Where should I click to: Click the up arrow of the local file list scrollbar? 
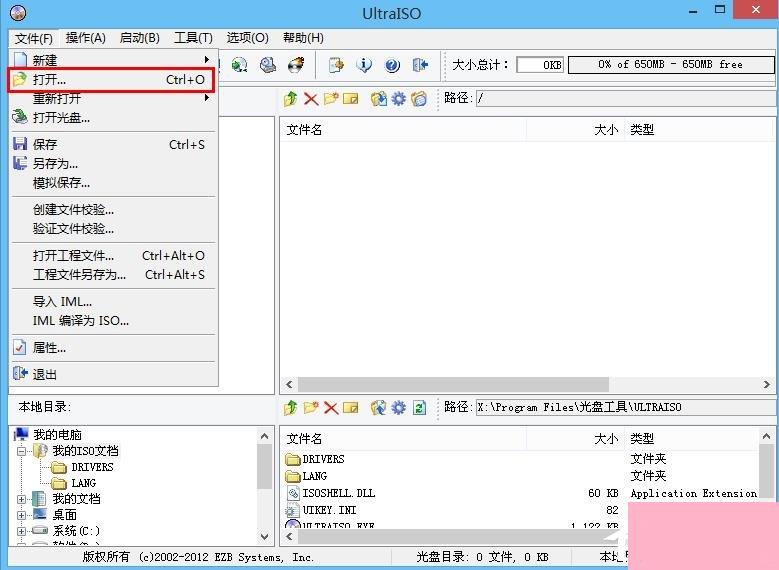click(766, 436)
